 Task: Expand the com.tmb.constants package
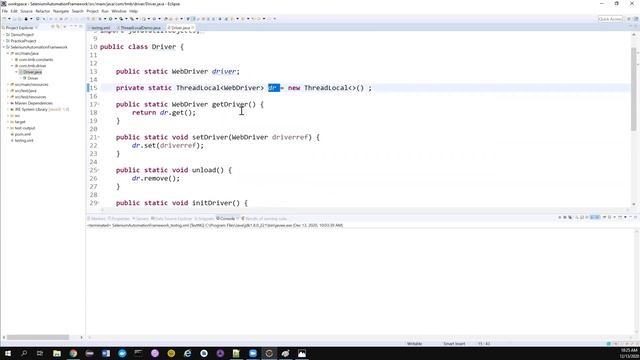coord(12,60)
